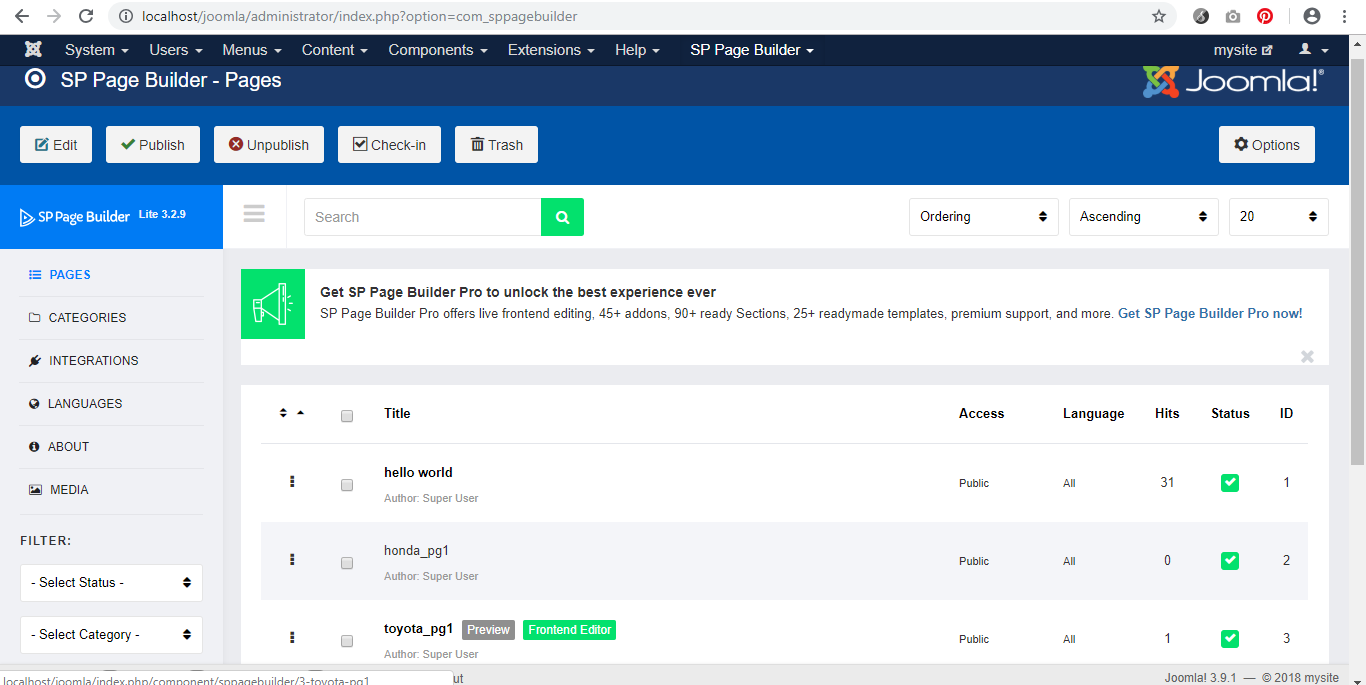This screenshot has height=685, width=1366.
Task: Open Frontend Editor for toyota_pg1
Action: click(x=569, y=630)
